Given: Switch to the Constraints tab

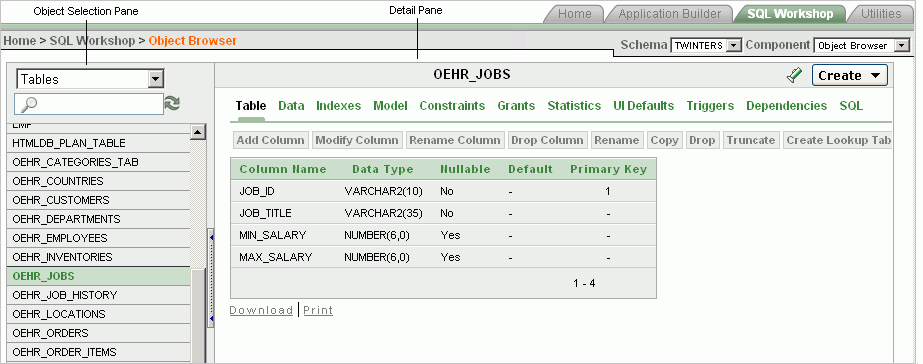Looking at the screenshot, I should tap(452, 106).
